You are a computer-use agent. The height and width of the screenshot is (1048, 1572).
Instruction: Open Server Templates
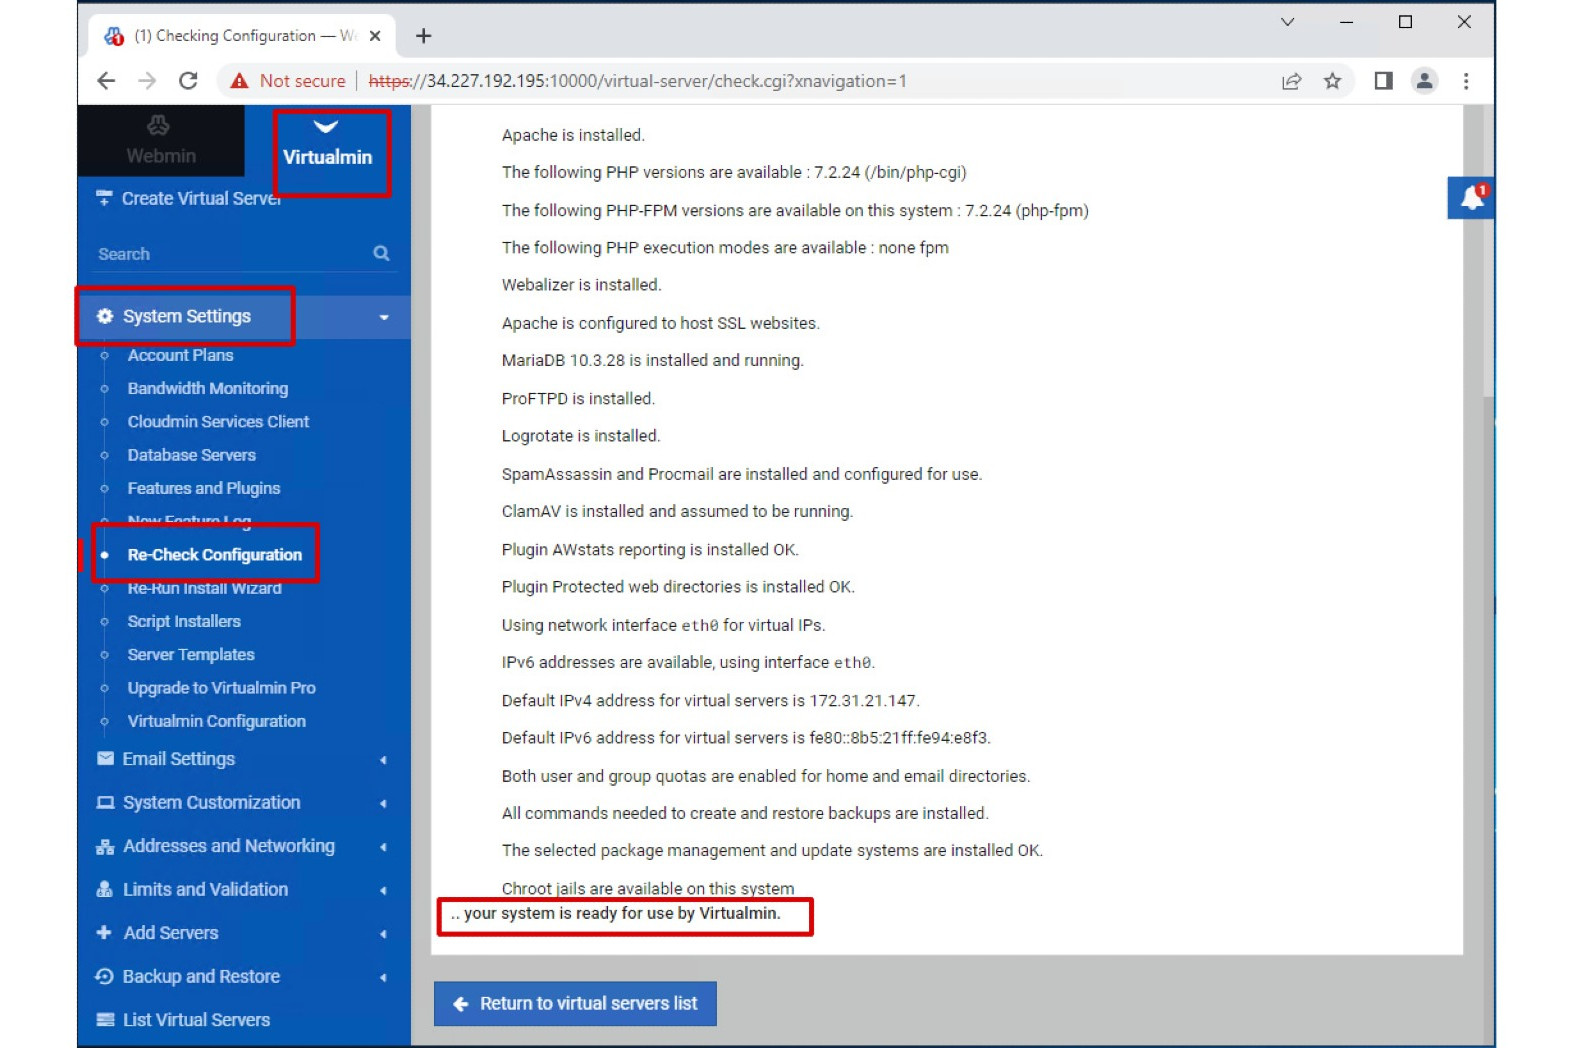[190, 655]
